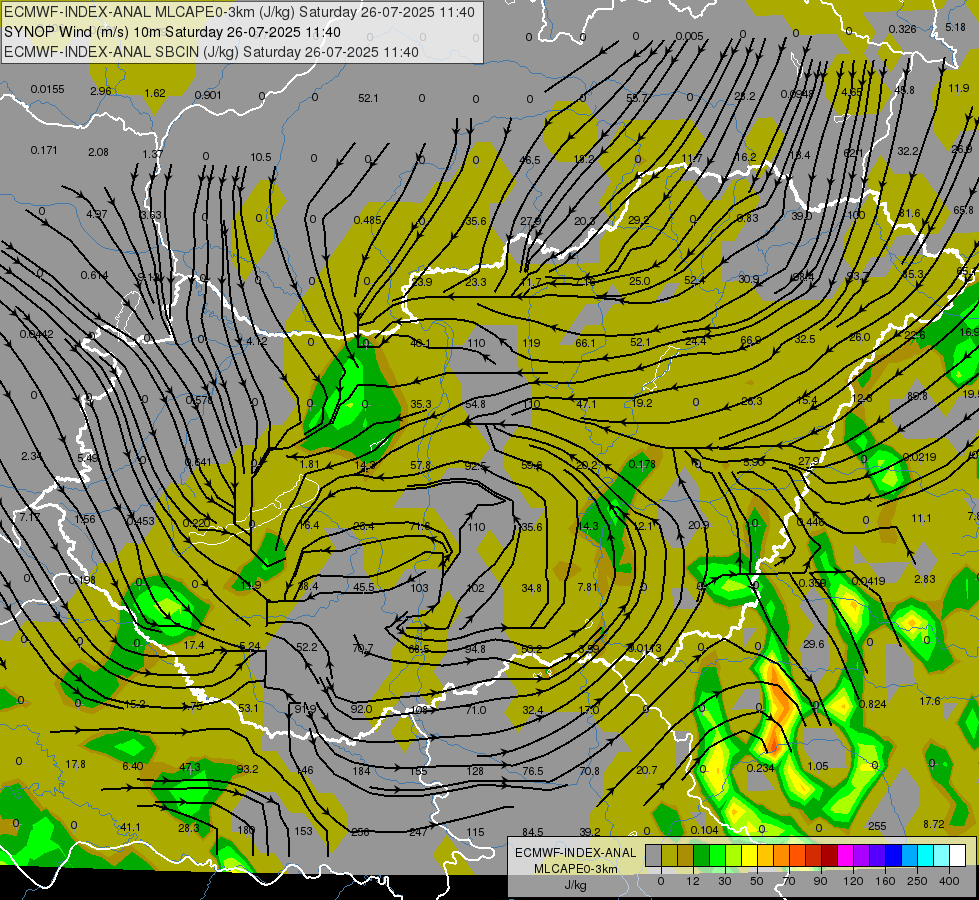Click the SBCIN title line in header

211,52
